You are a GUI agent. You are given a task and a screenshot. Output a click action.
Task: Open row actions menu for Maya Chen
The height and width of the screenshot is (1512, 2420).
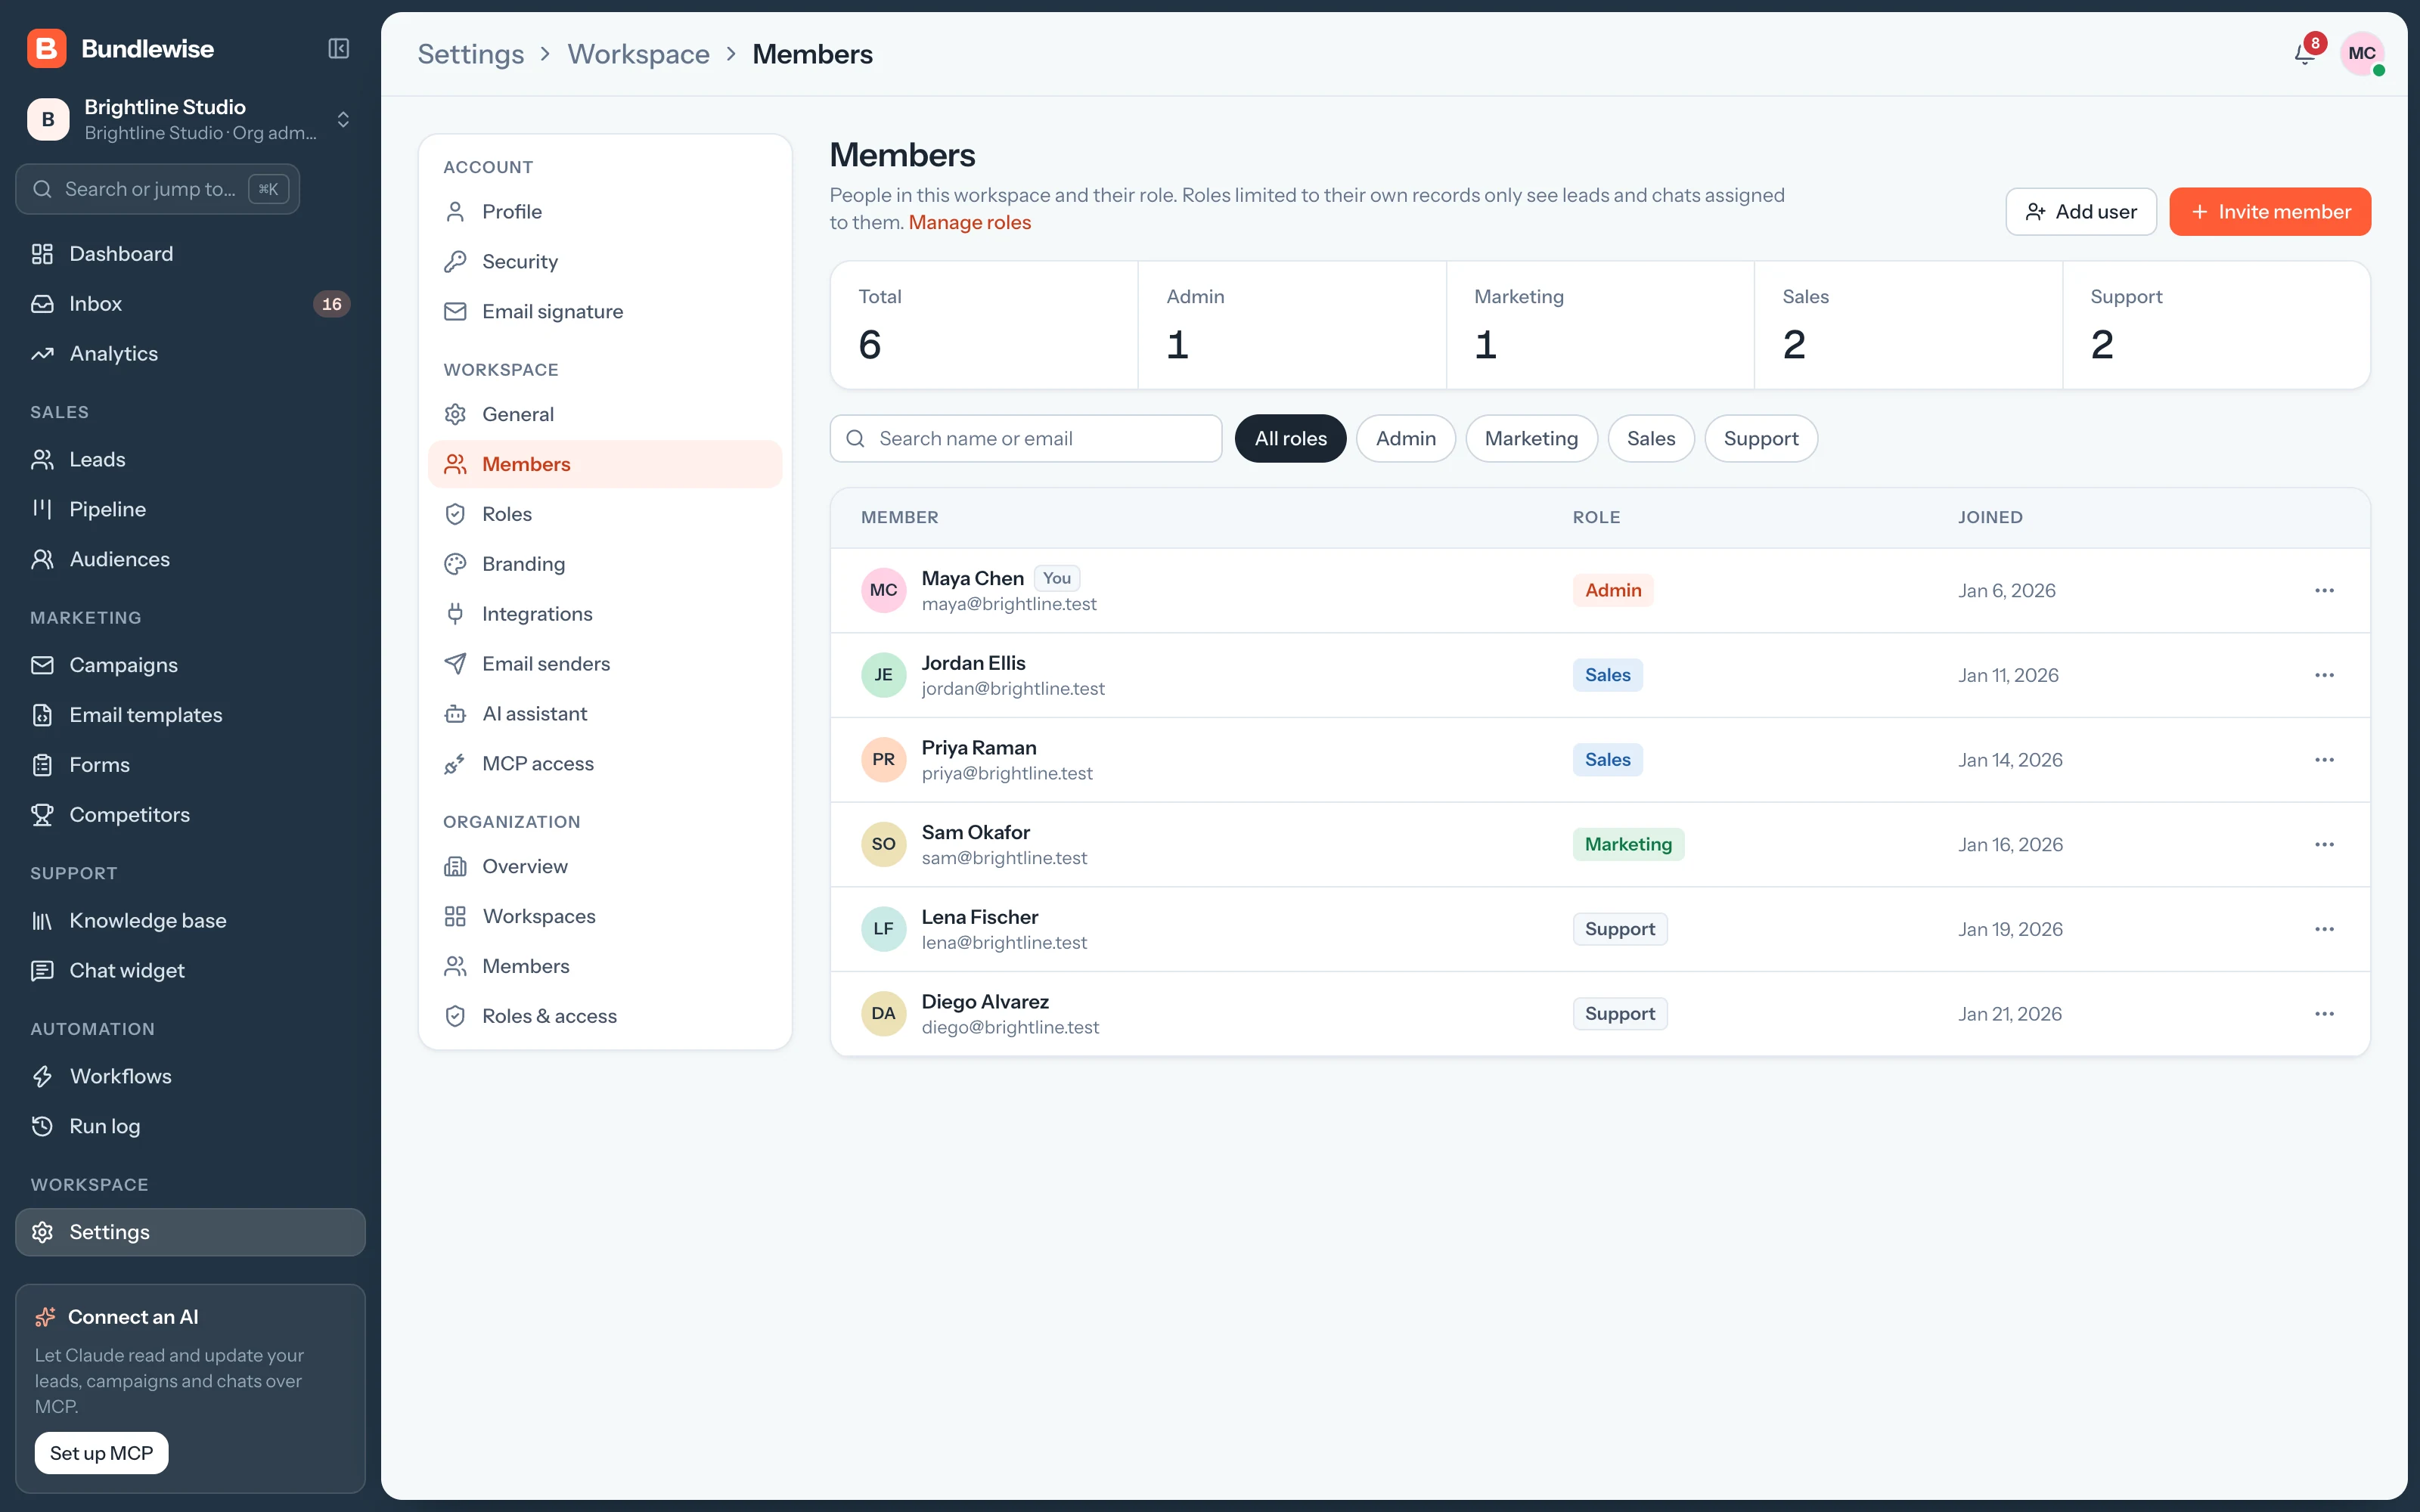click(2324, 591)
